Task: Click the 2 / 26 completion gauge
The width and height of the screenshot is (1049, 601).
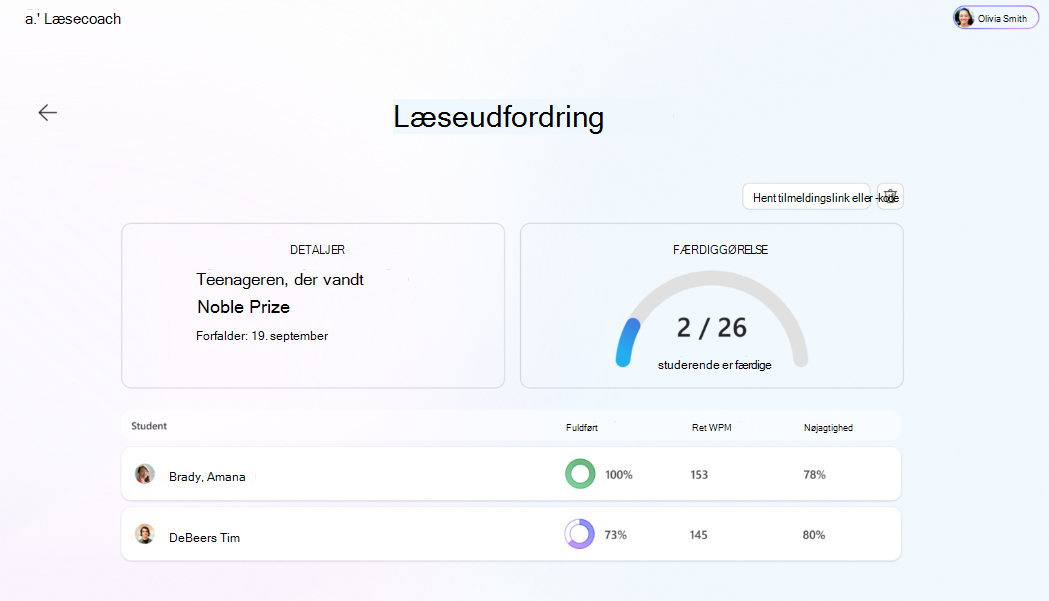Action: click(x=712, y=320)
